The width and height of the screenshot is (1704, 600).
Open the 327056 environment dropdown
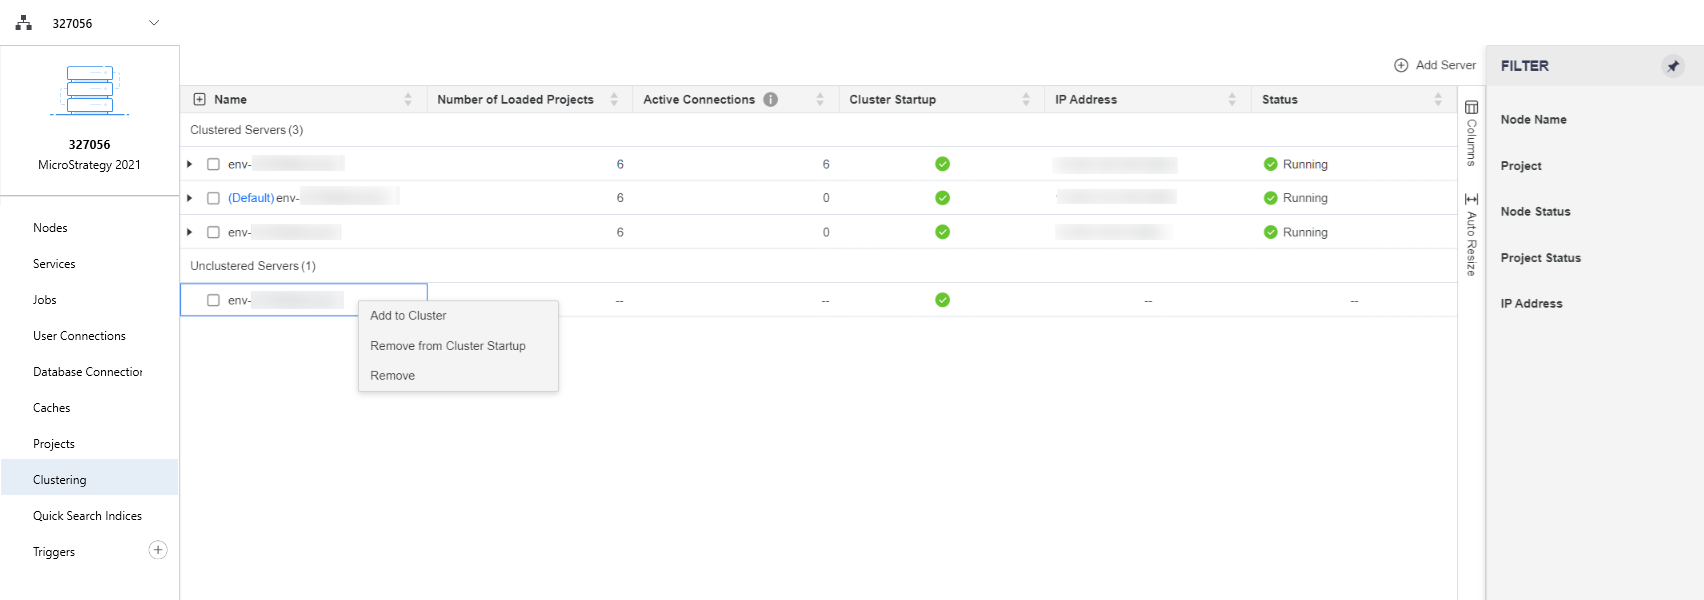tap(154, 23)
